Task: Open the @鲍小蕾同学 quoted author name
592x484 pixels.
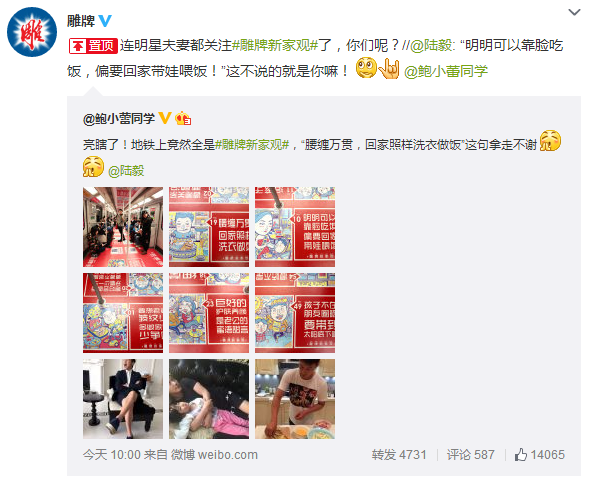Action: point(119,119)
